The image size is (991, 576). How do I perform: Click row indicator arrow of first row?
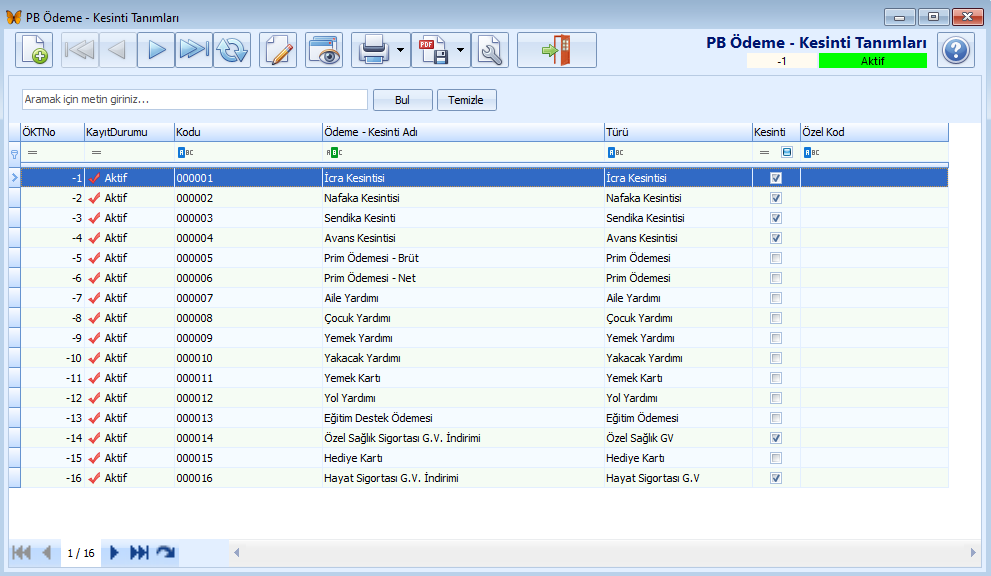[x=14, y=178]
